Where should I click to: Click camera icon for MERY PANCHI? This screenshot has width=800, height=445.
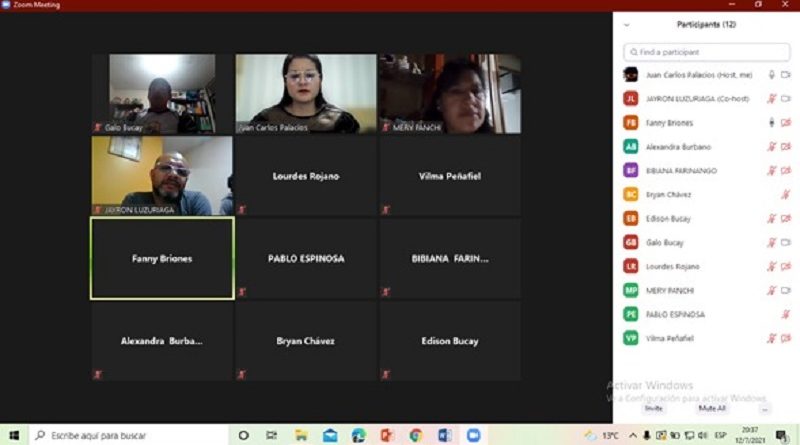(785, 291)
